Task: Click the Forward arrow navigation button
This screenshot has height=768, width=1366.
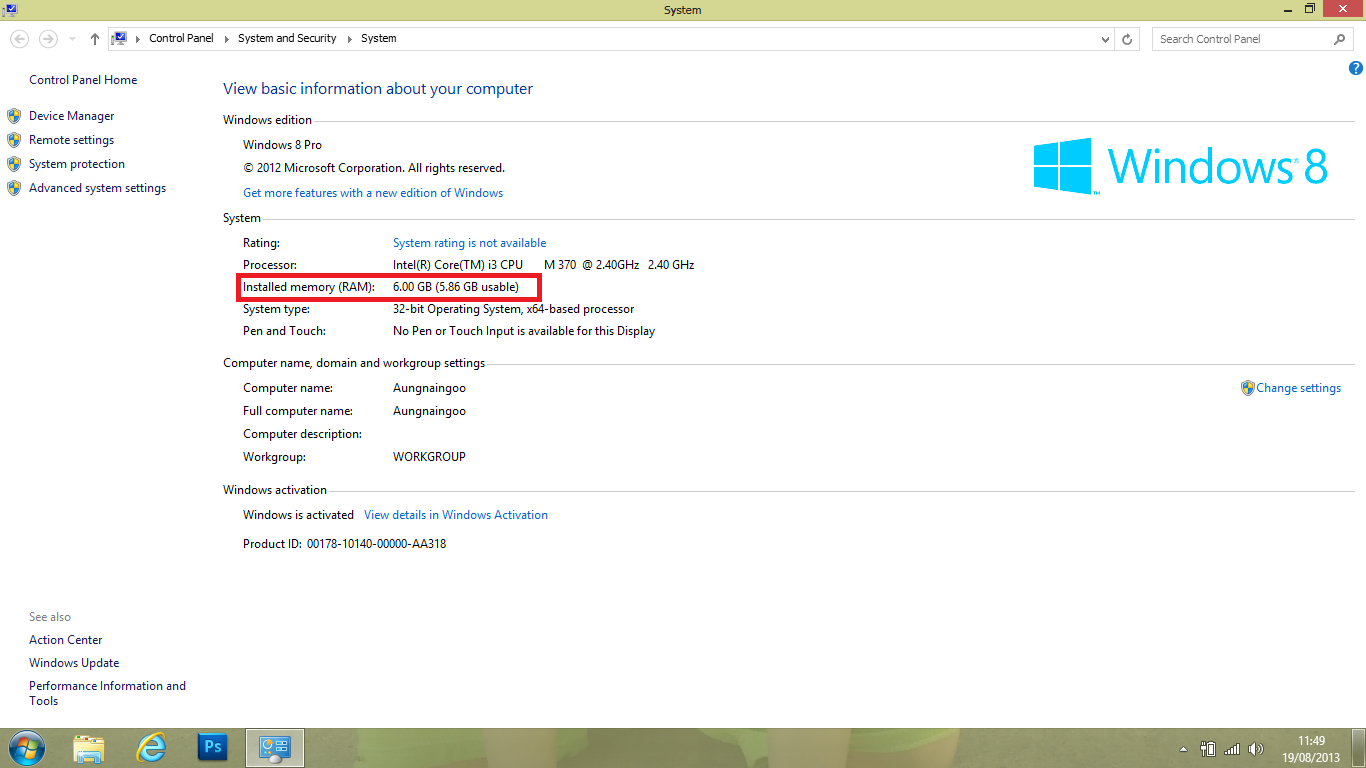Action: tap(48, 39)
